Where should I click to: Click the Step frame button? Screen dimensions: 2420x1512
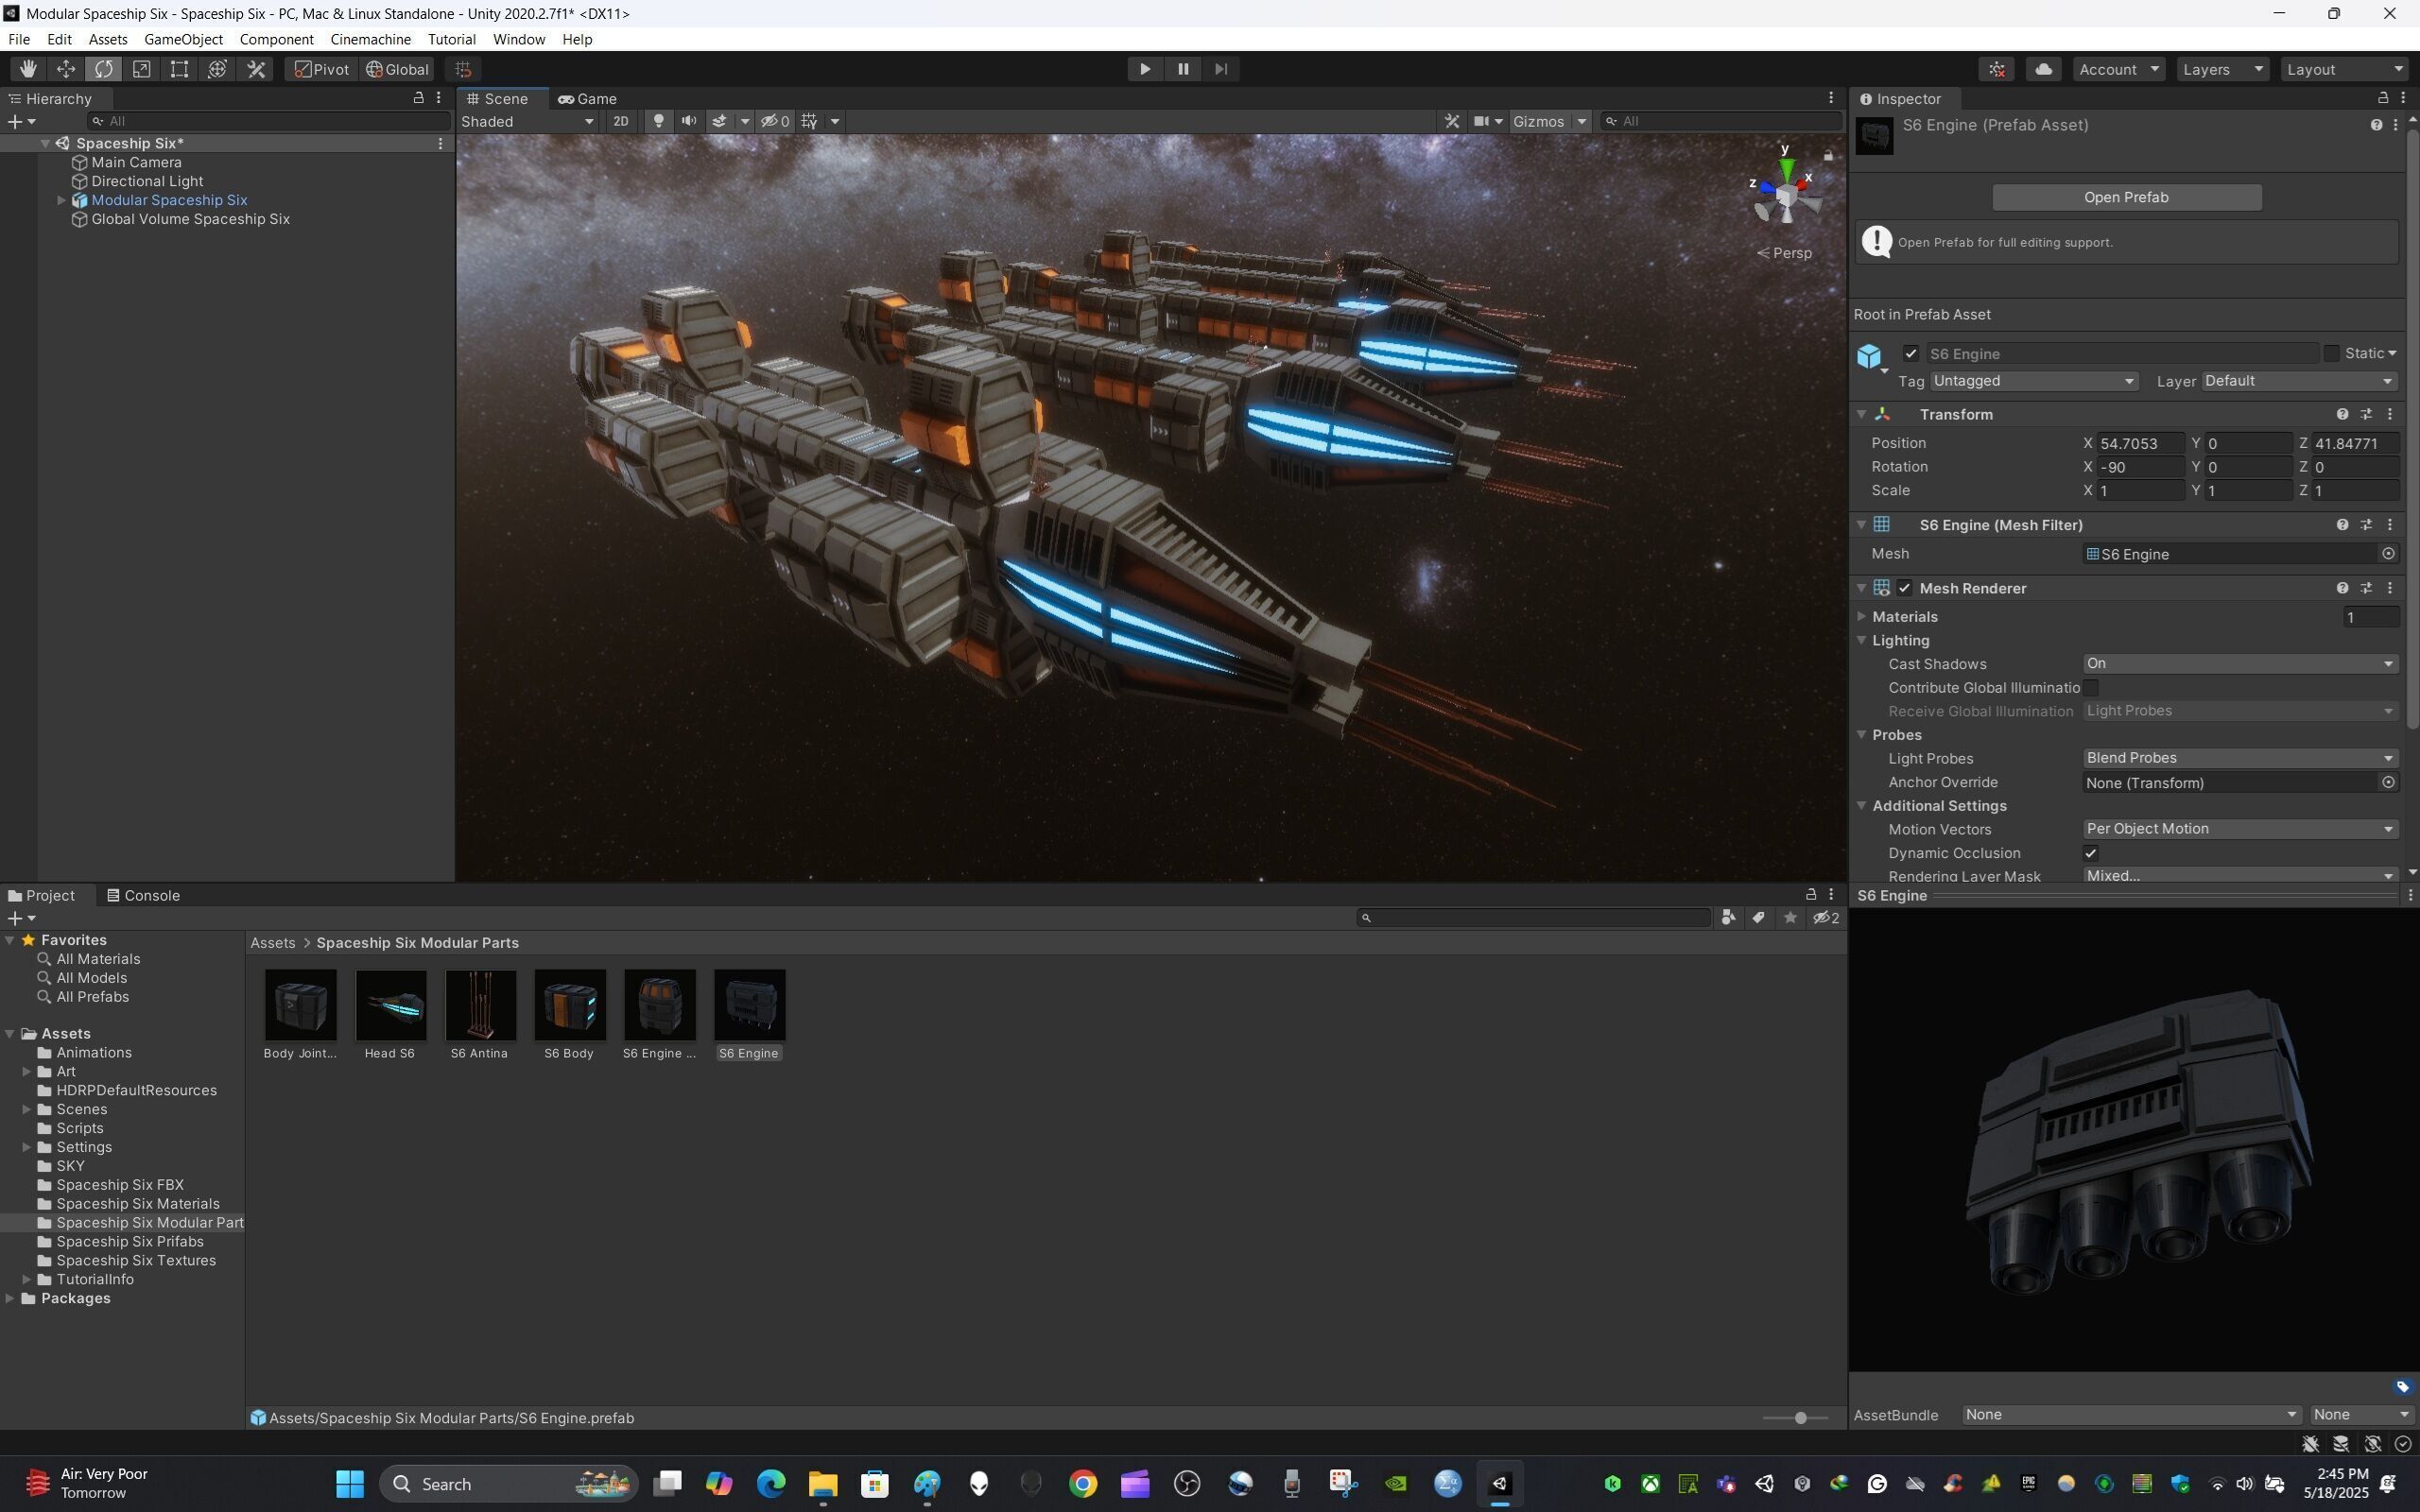[x=1221, y=69]
